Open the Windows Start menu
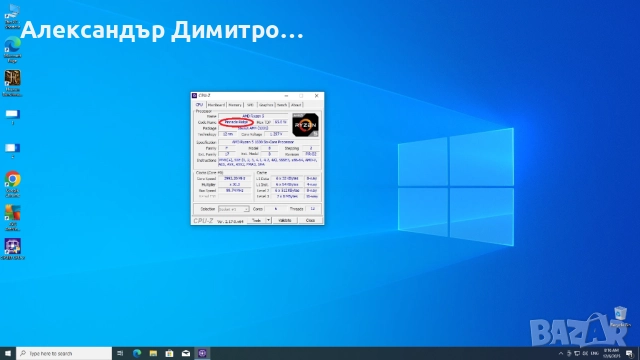 point(8,353)
